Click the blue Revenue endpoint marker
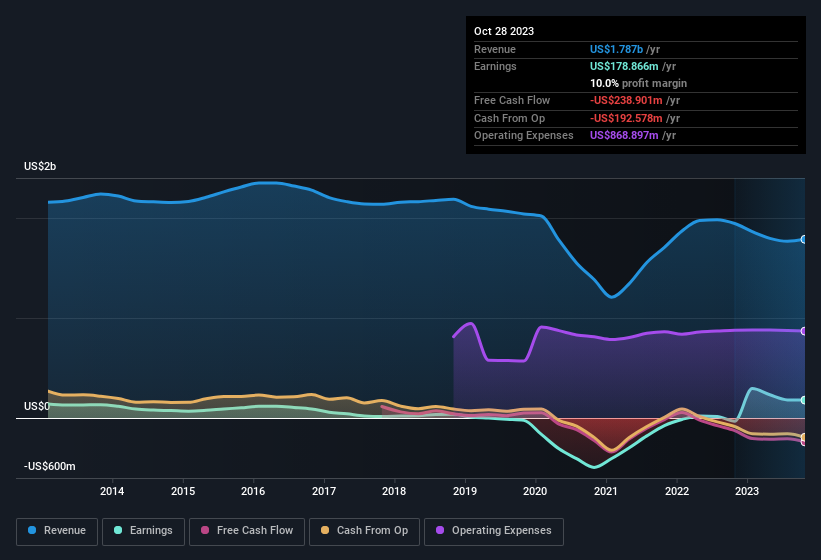Viewport: 821px width, 560px height. (804, 240)
